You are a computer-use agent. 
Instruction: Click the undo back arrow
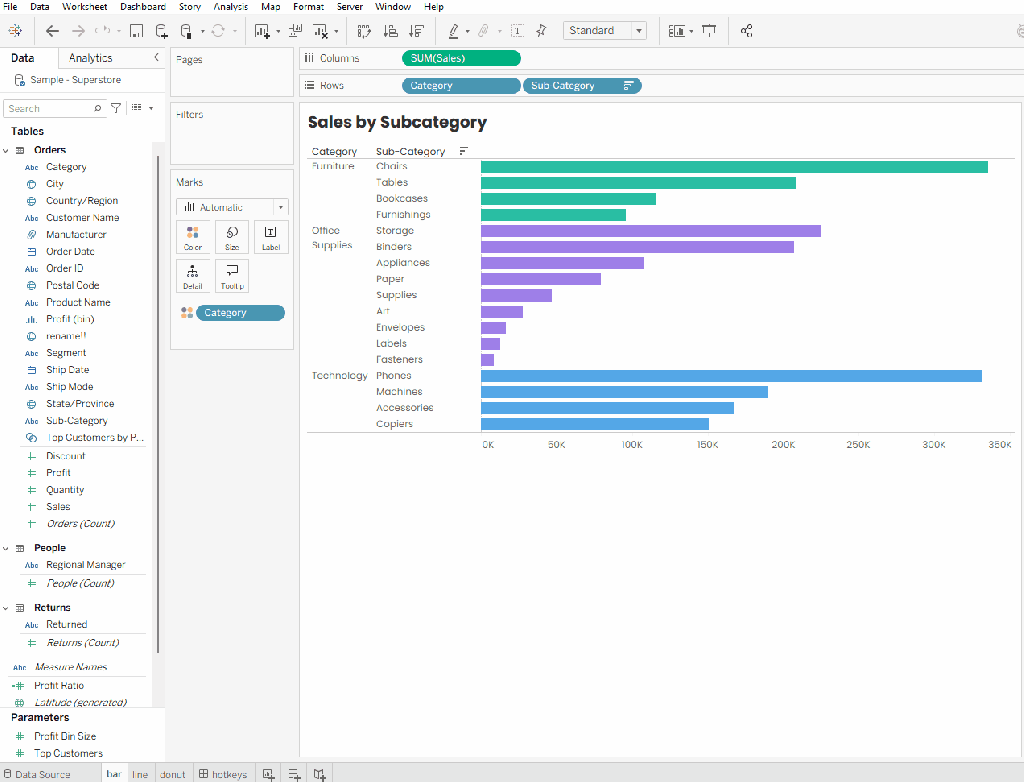click(52, 31)
